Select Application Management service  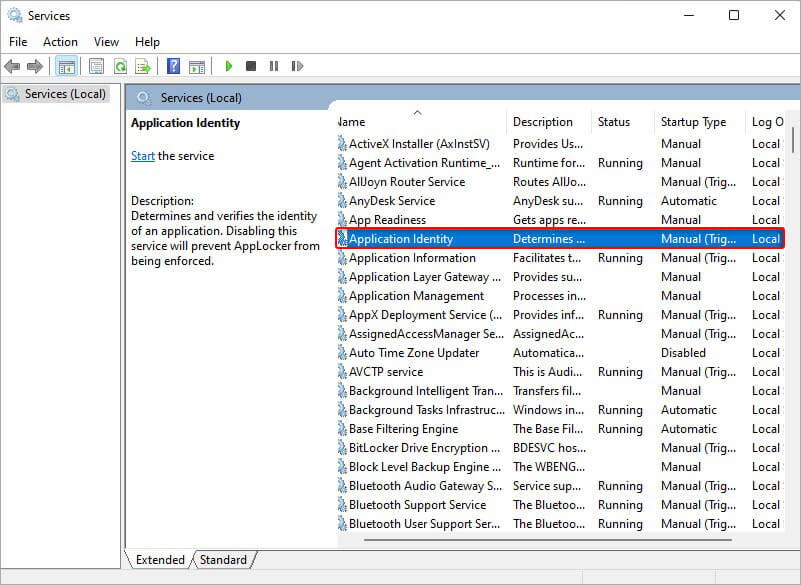tap(560, 296)
